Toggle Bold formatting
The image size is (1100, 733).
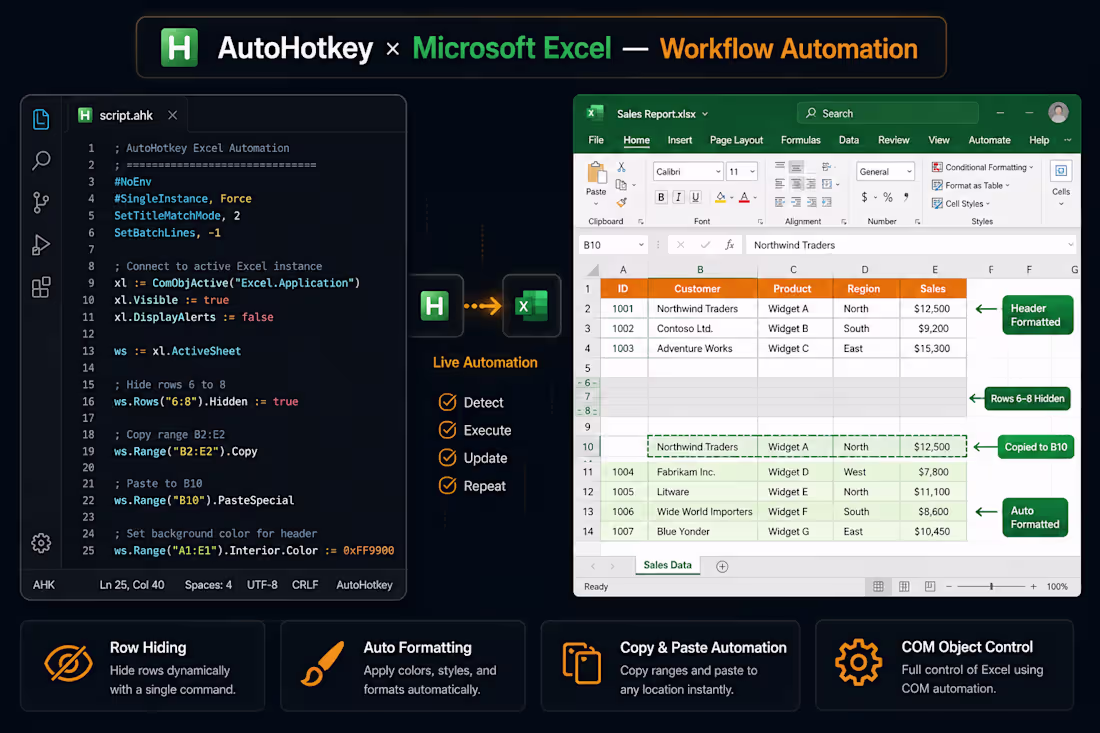coord(661,197)
